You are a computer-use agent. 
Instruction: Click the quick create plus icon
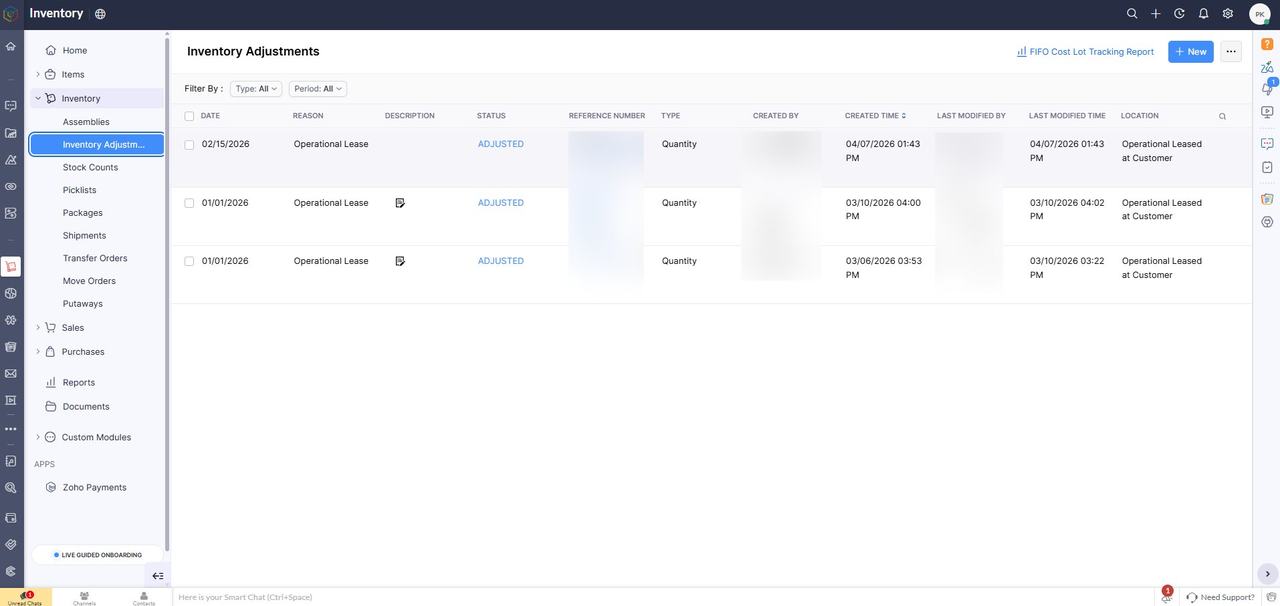click(x=1156, y=14)
